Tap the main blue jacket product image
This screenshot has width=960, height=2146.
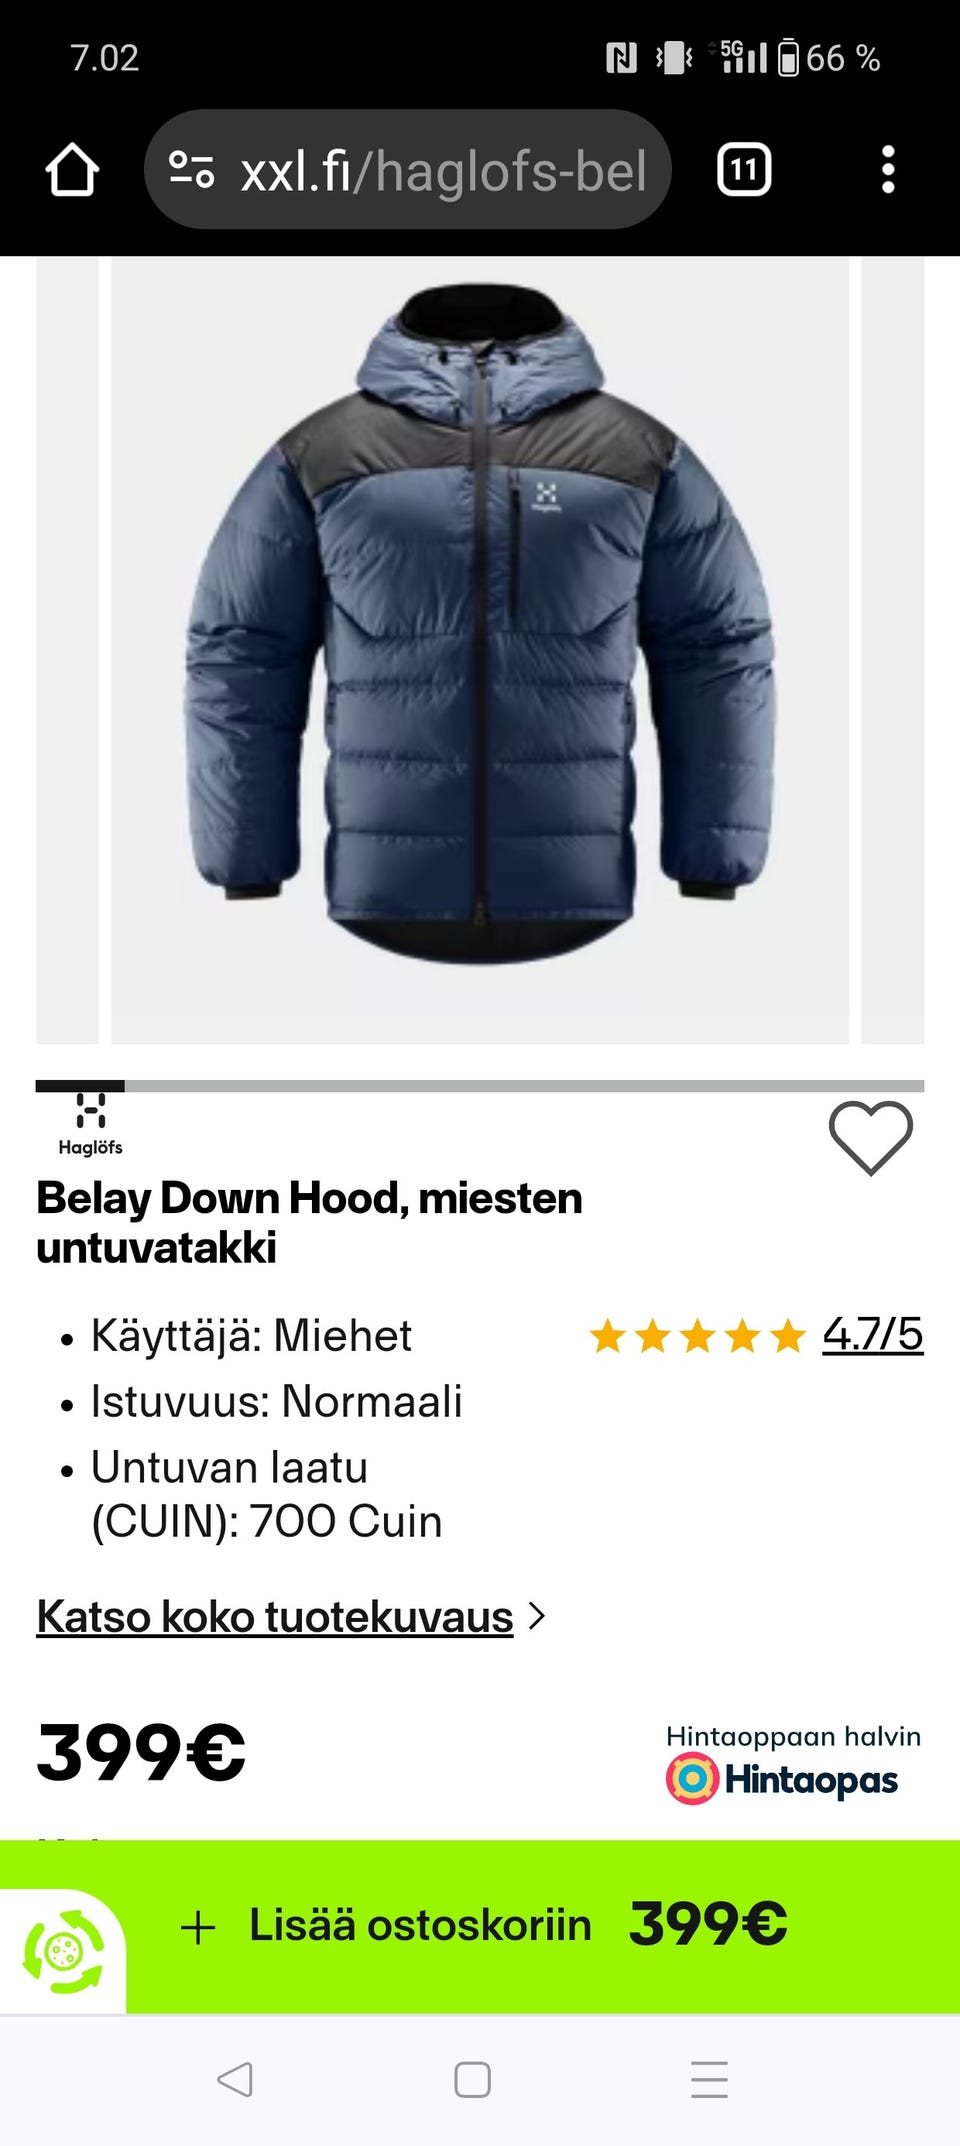click(480, 650)
